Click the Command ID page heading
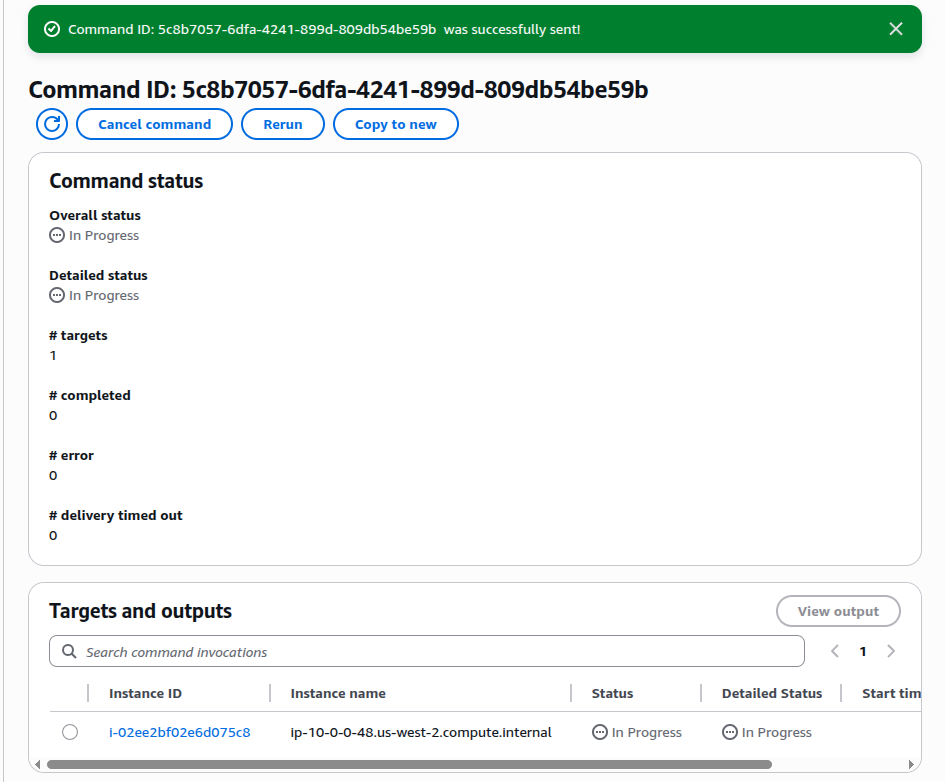Screen dimensions: 945x782 pyautogui.click(x=338, y=90)
